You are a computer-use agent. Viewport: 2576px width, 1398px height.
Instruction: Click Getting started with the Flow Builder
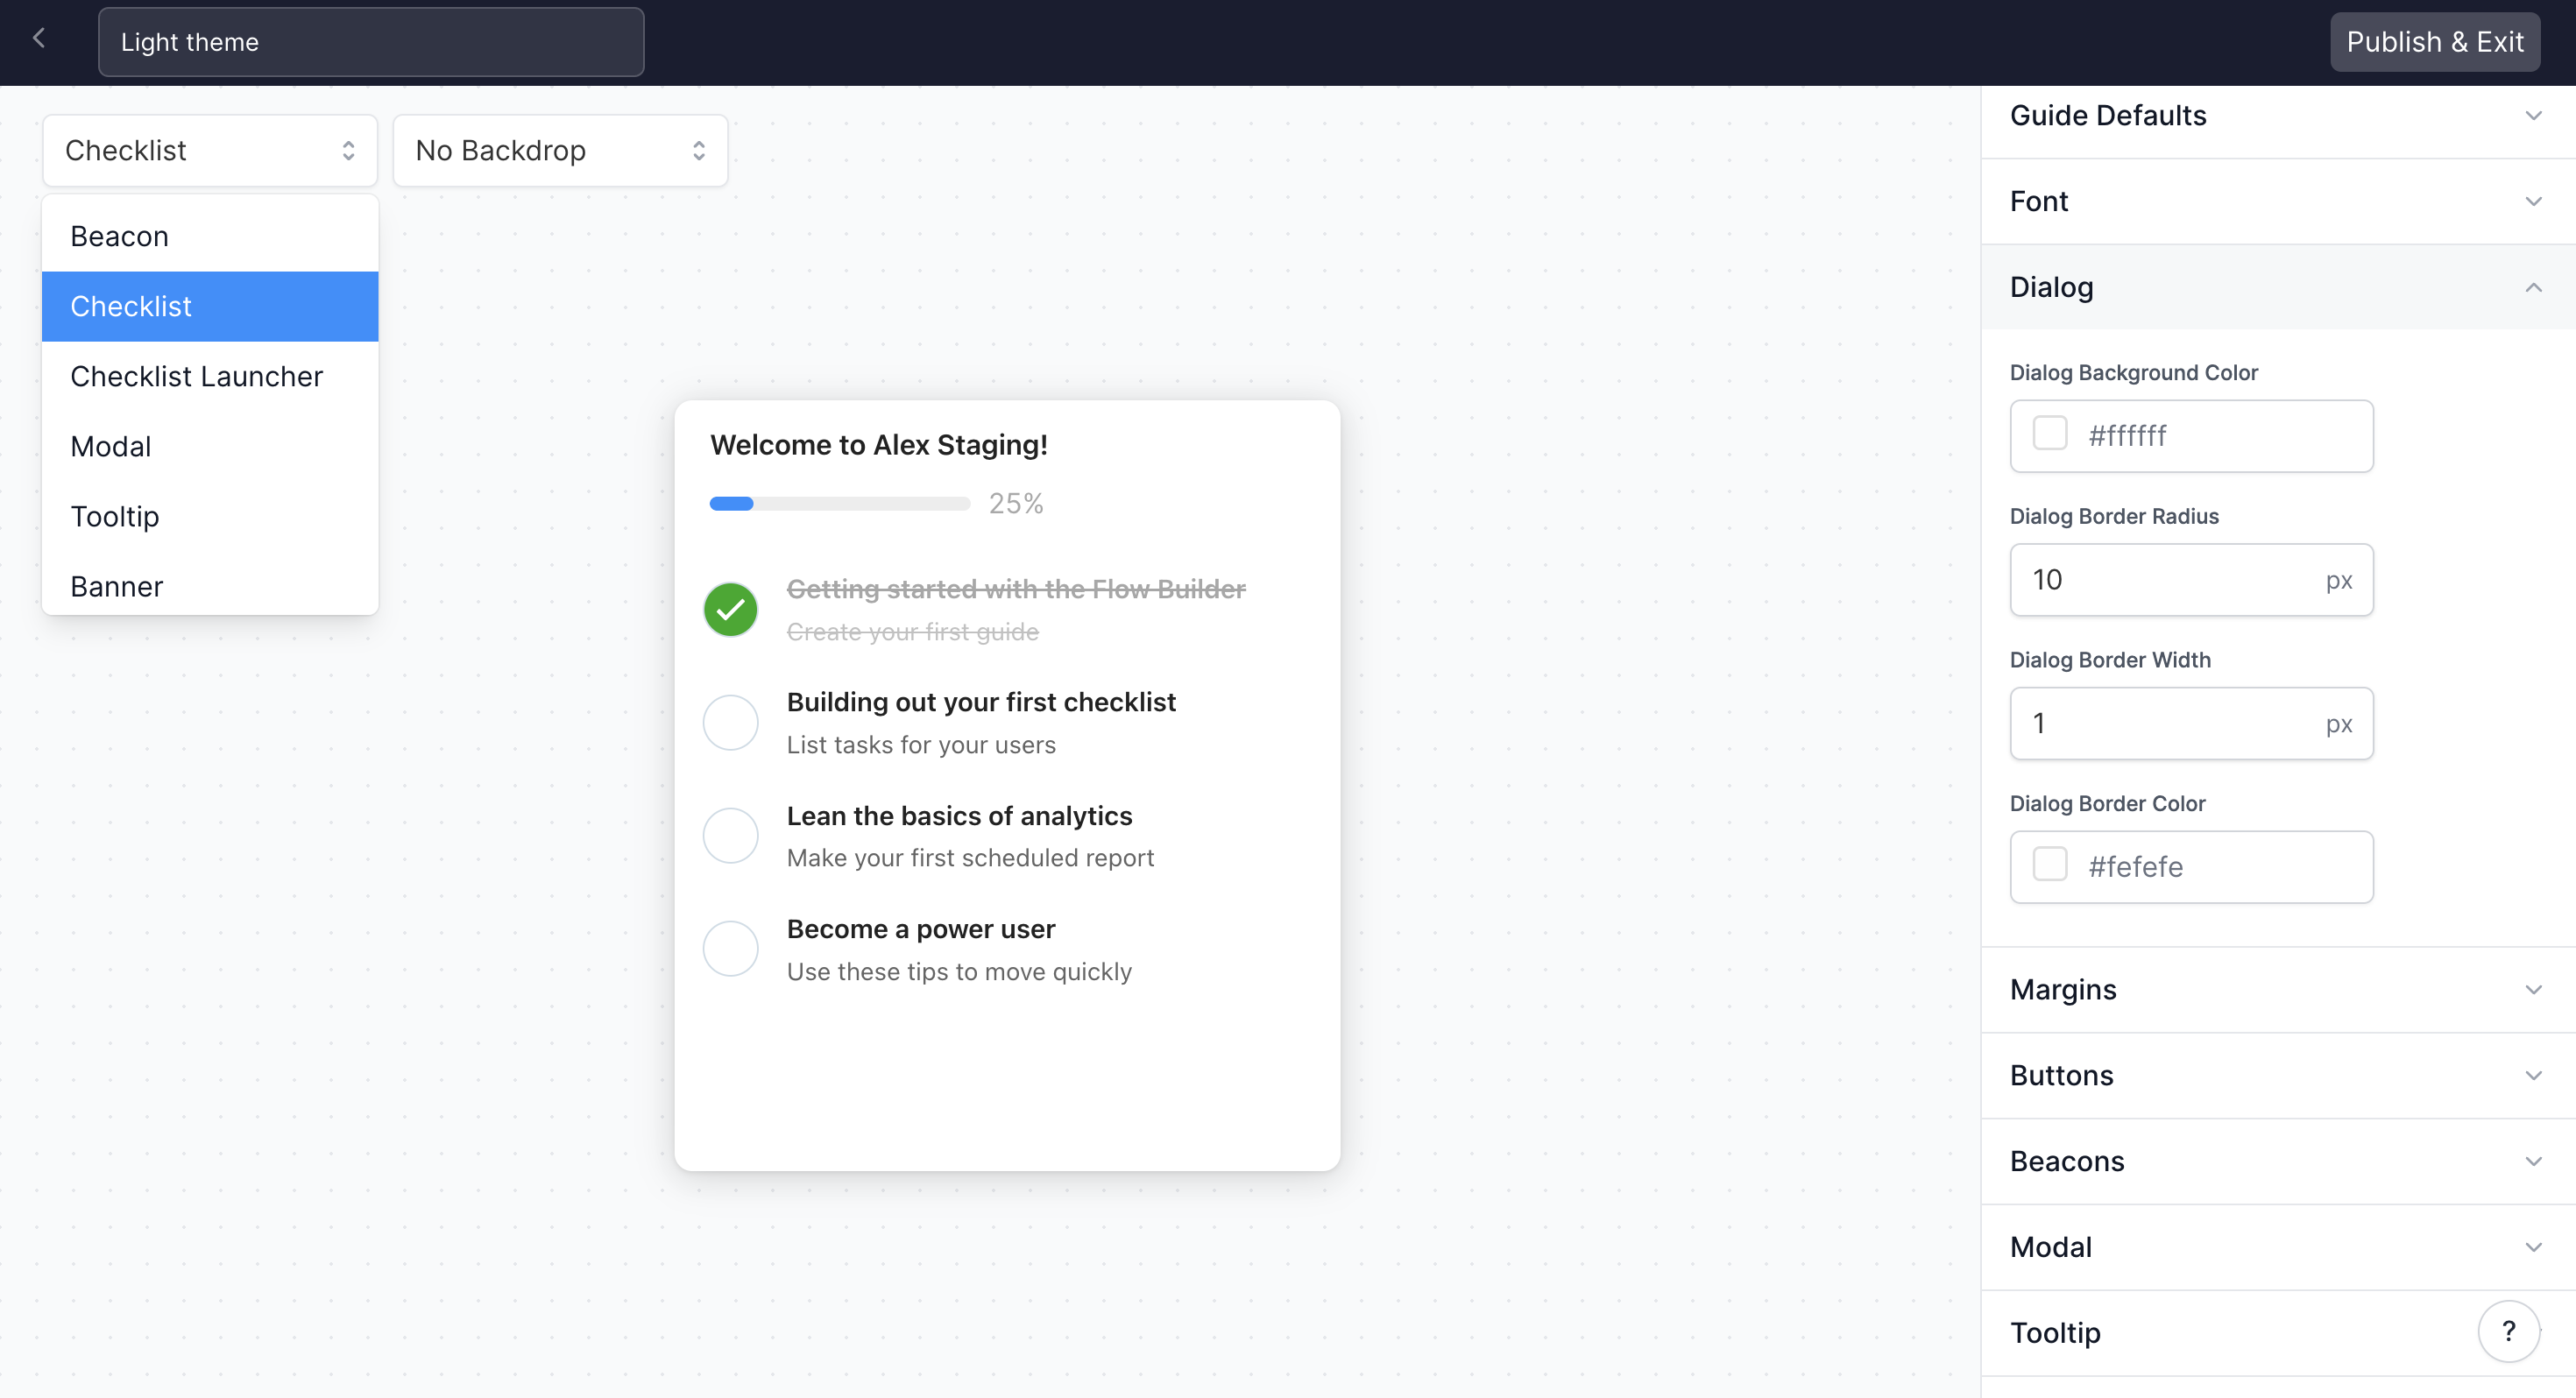click(1016, 589)
